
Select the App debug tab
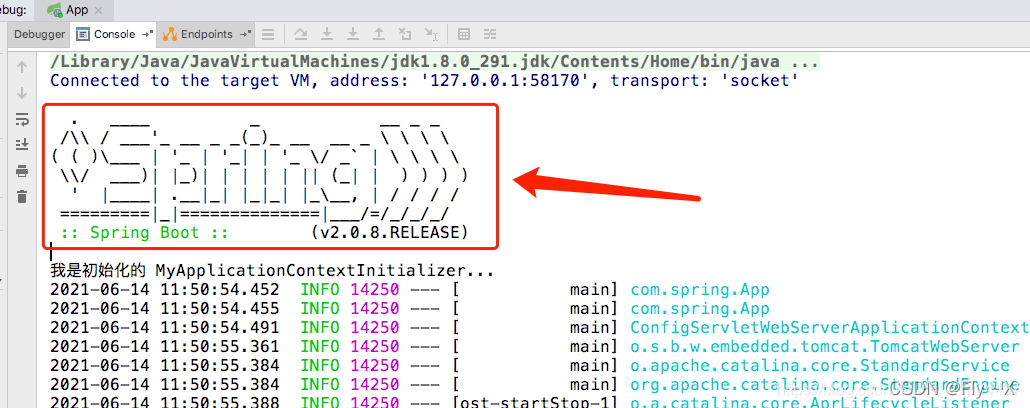(75, 10)
